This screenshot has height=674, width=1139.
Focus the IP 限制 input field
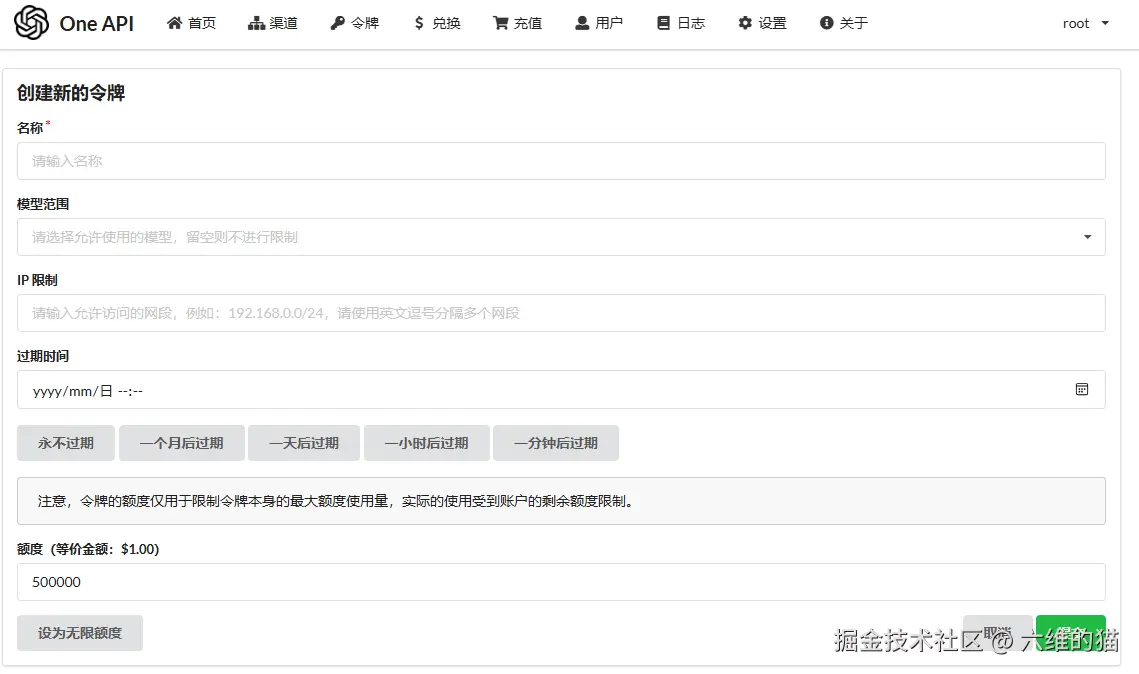tap(561, 313)
